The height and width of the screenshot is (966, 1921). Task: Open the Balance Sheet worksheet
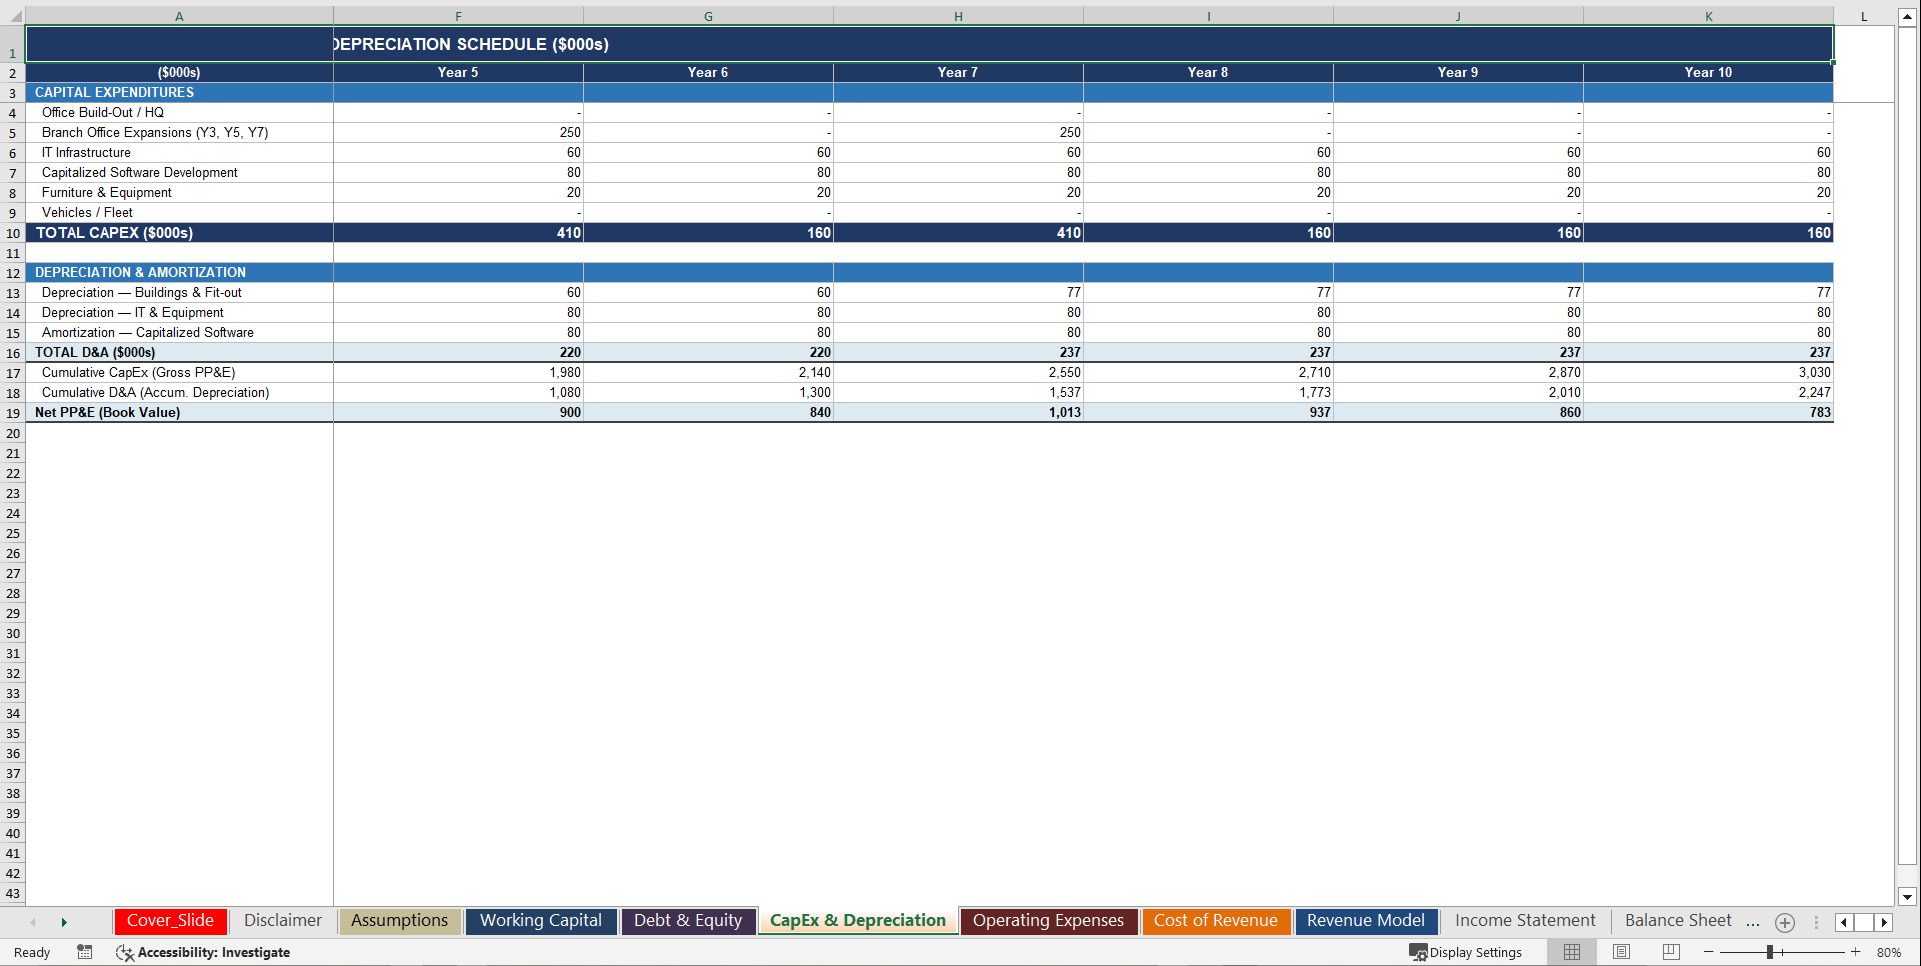point(1678,920)
